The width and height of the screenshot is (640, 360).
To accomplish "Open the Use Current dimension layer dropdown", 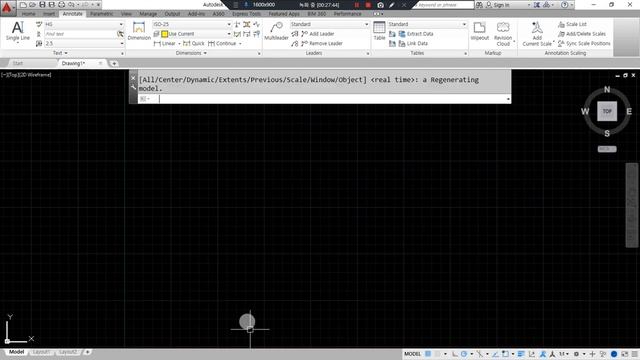I will click(x=196, y=34).
